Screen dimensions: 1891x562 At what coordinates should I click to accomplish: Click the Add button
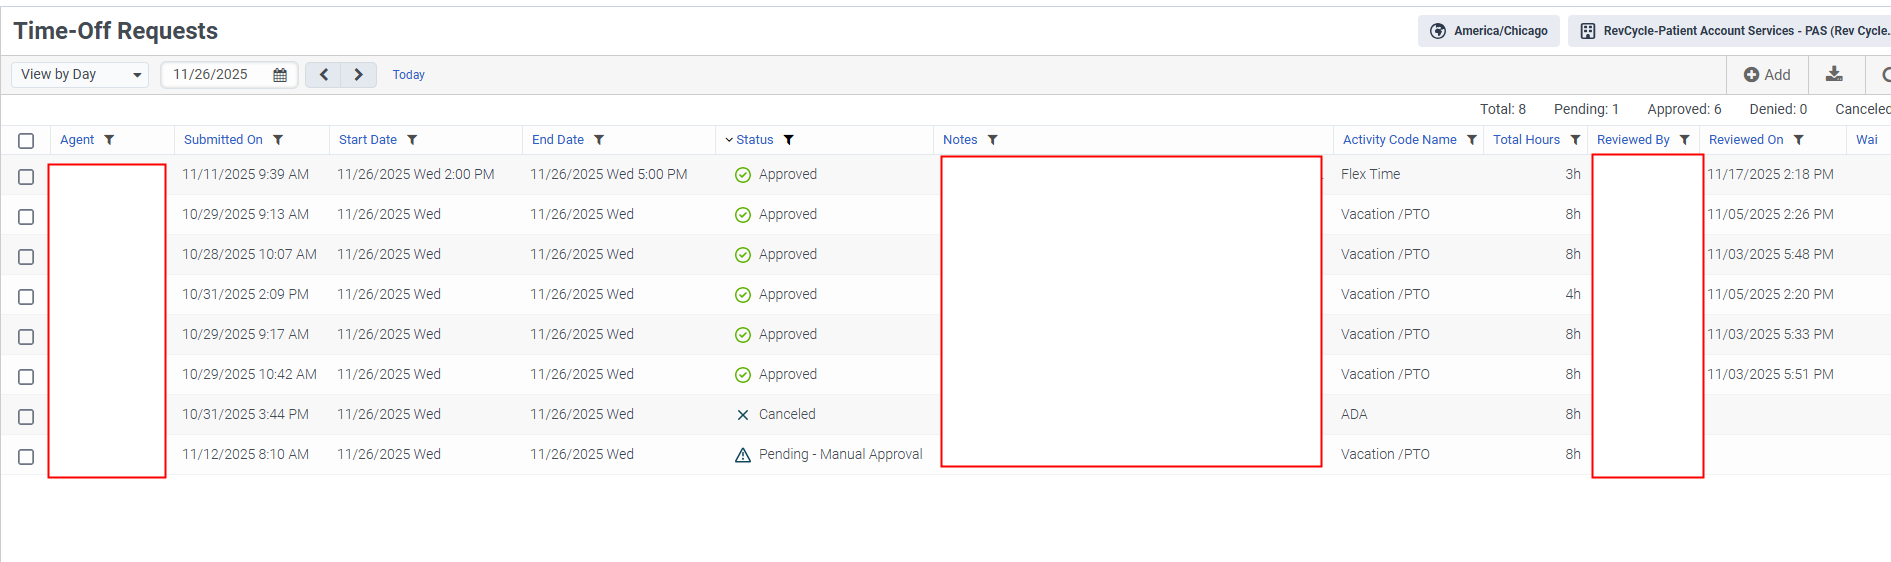tap(1767, 75)
